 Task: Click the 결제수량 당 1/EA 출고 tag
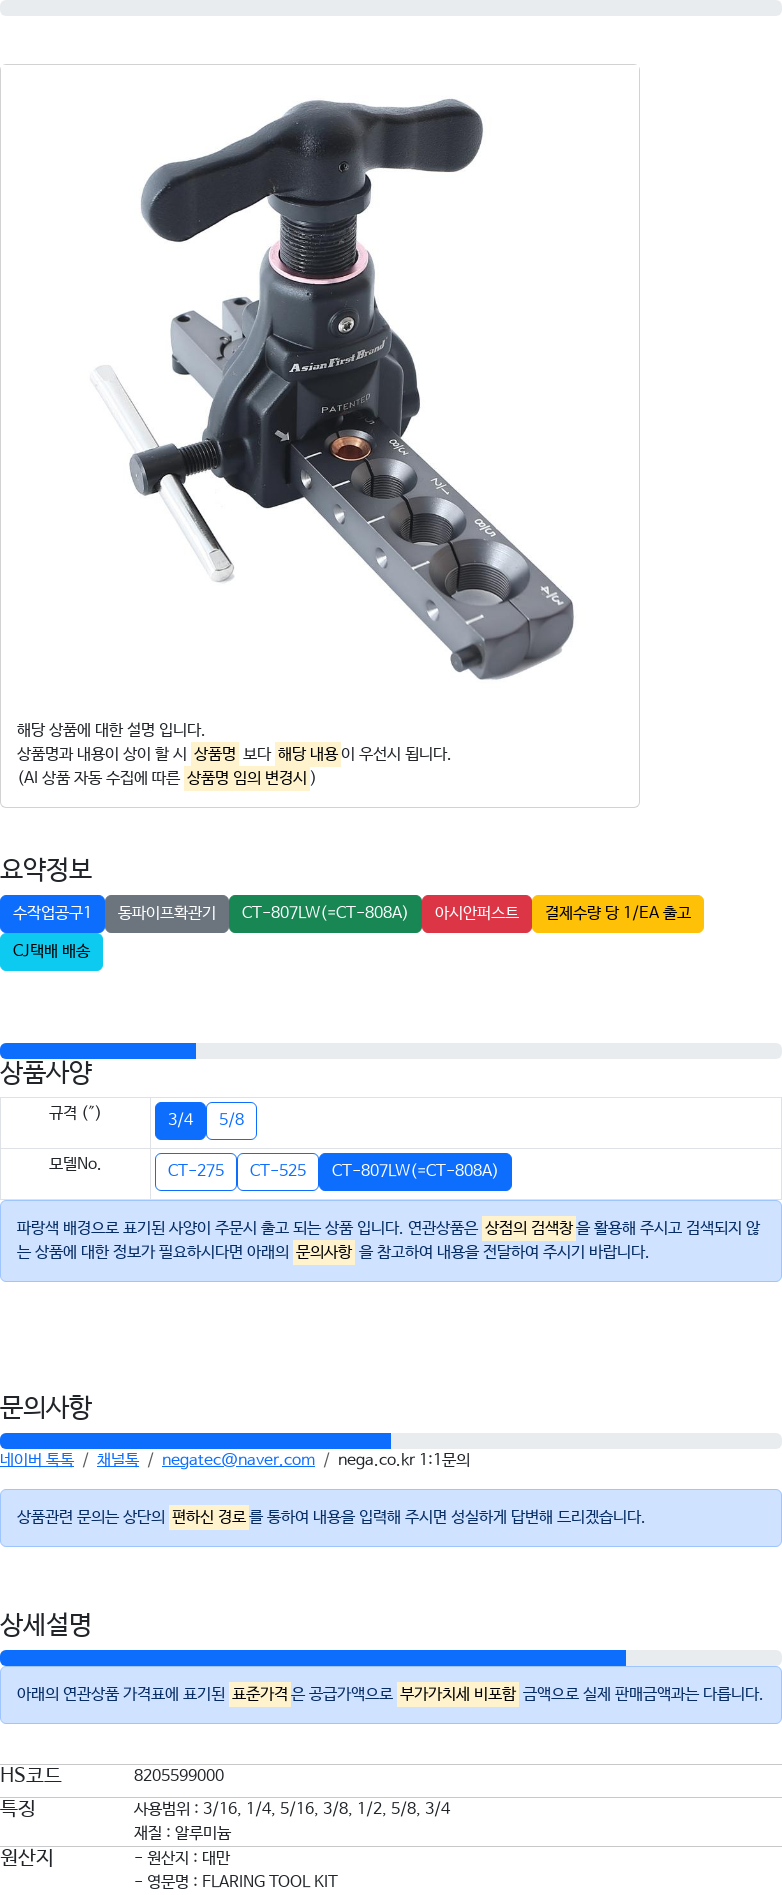pos(618,913)
